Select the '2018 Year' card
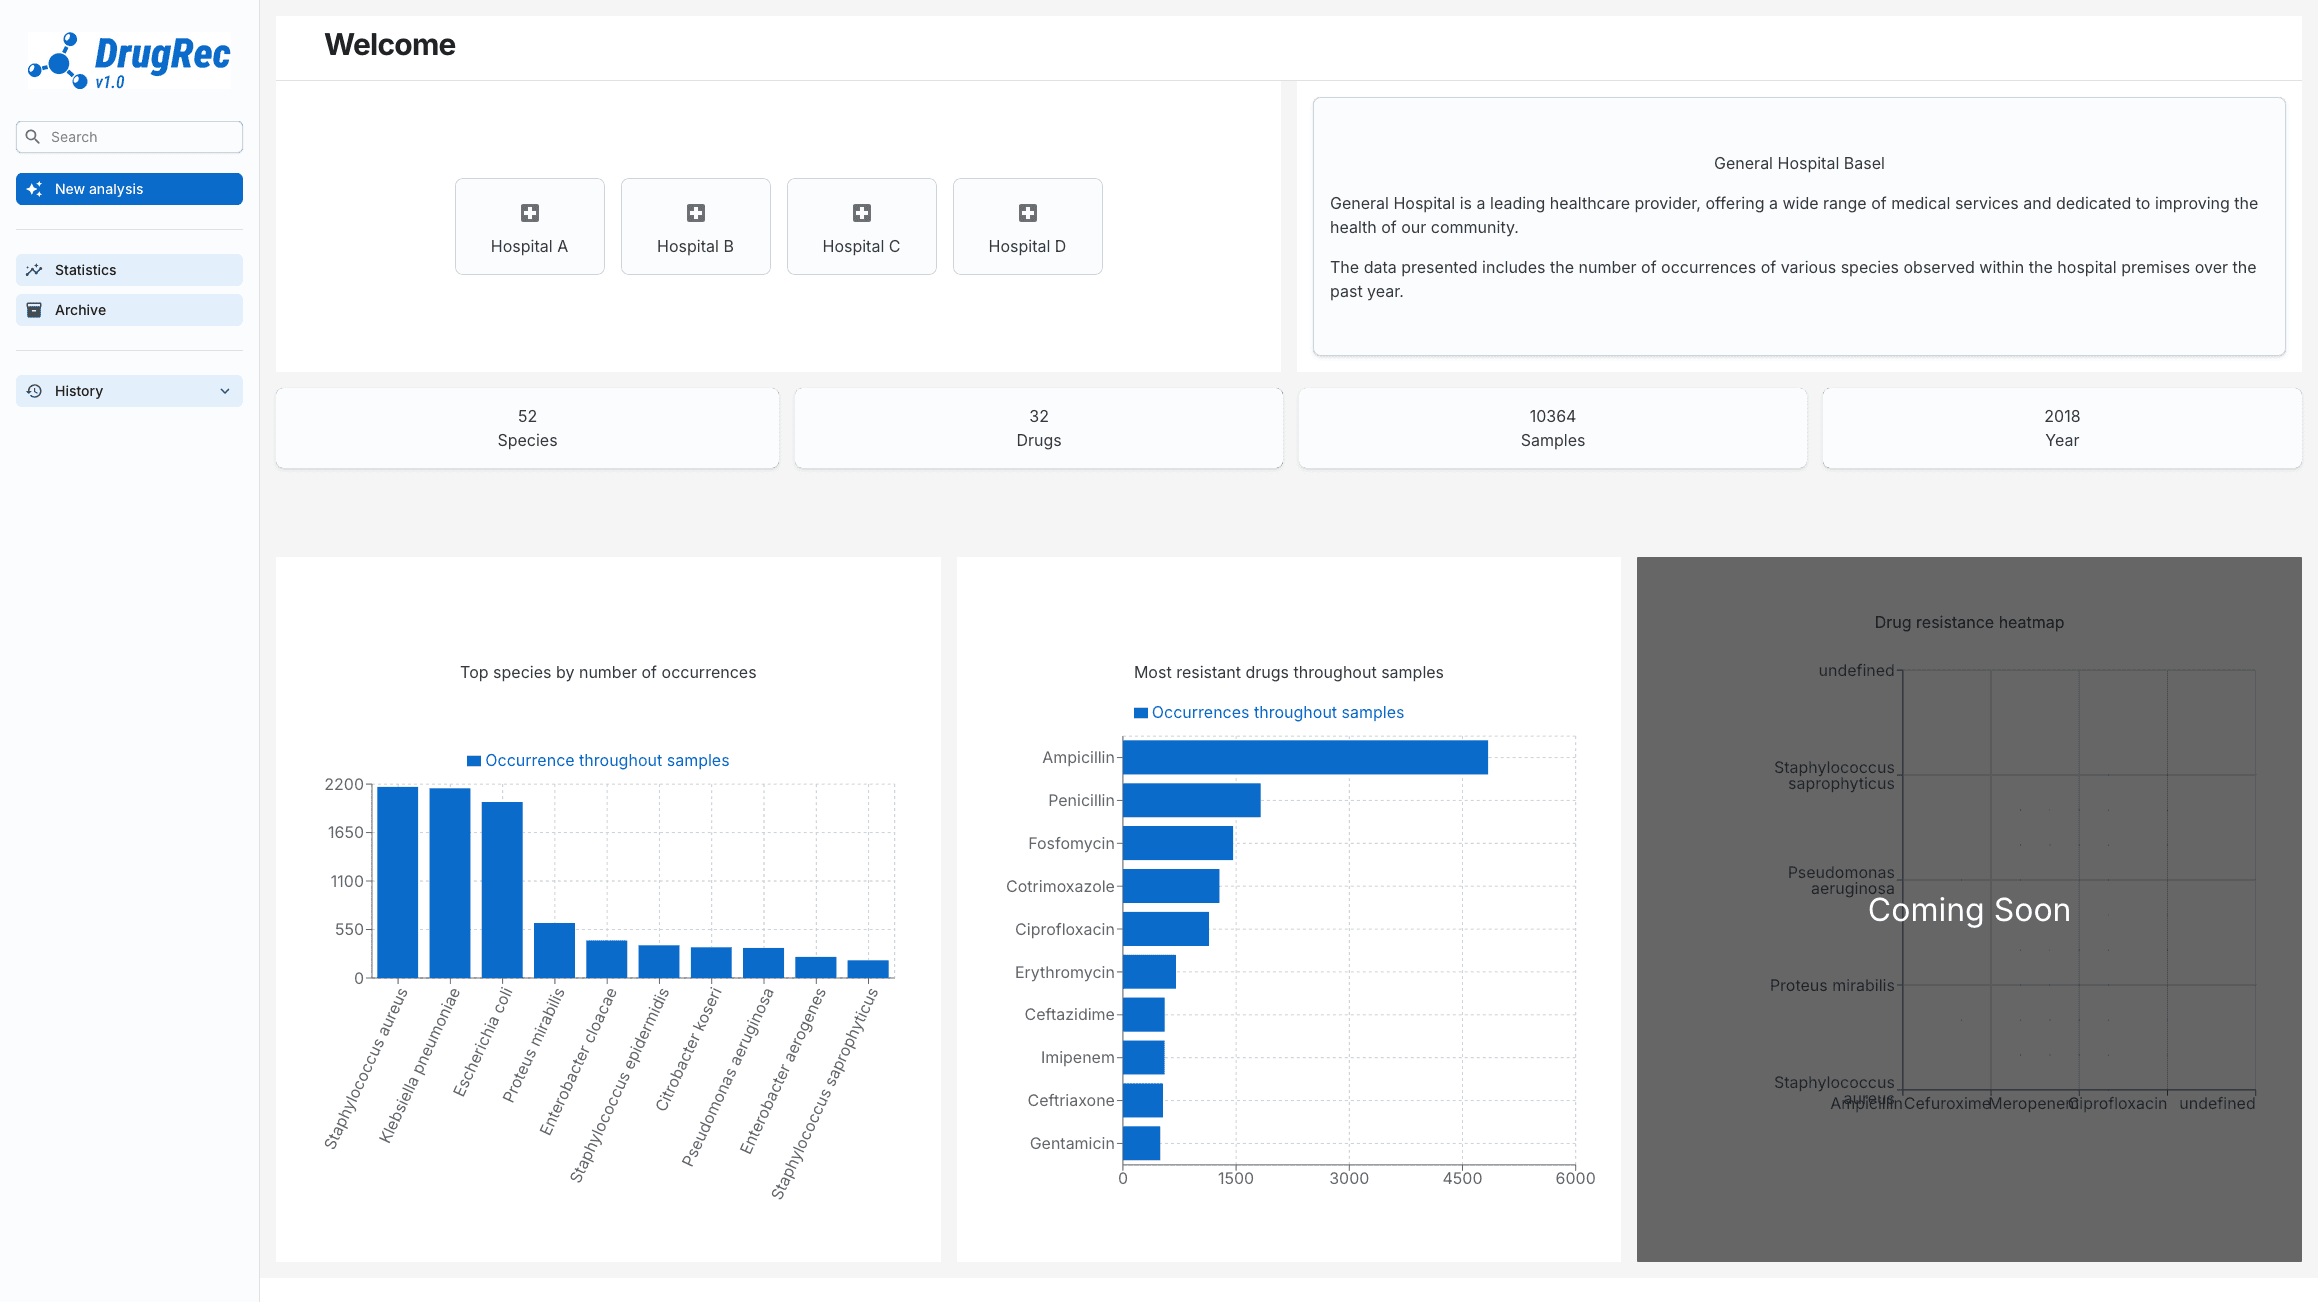This screenshot has width=2318, height=1302. tap(2062, 428)
